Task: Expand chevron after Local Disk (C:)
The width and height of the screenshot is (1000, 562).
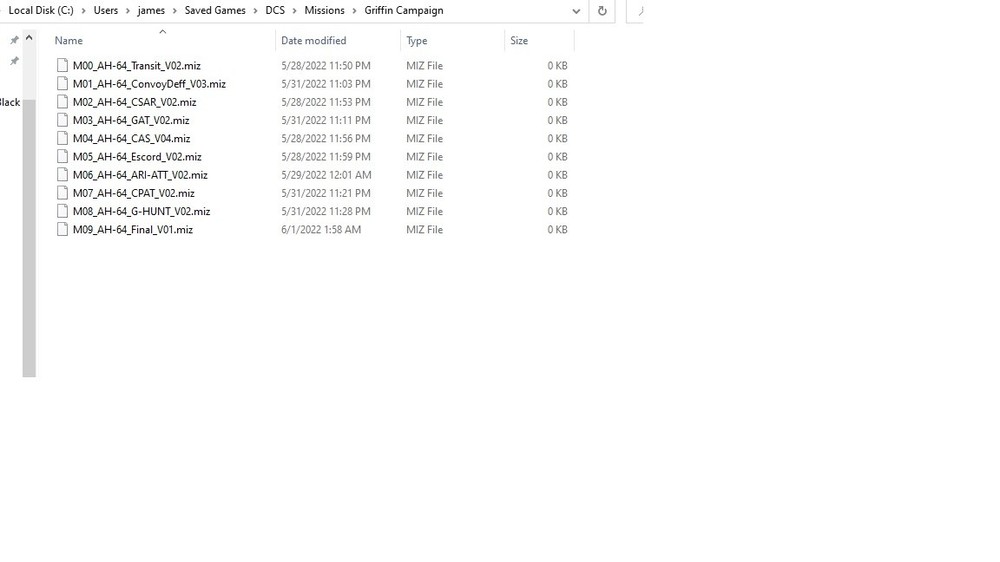Action: pyautogui.click(x=84, y=11)
